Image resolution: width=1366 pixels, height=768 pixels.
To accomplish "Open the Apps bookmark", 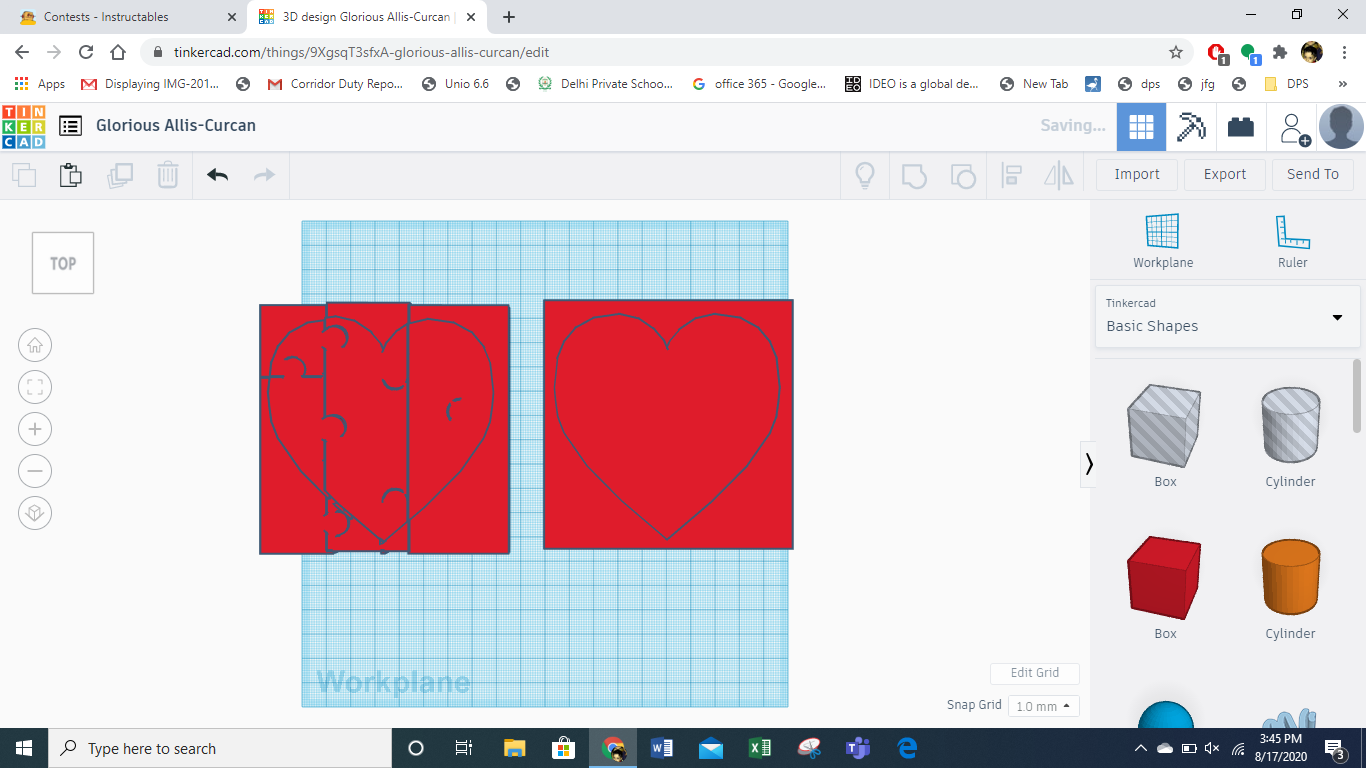I will [x=41, y=84].
